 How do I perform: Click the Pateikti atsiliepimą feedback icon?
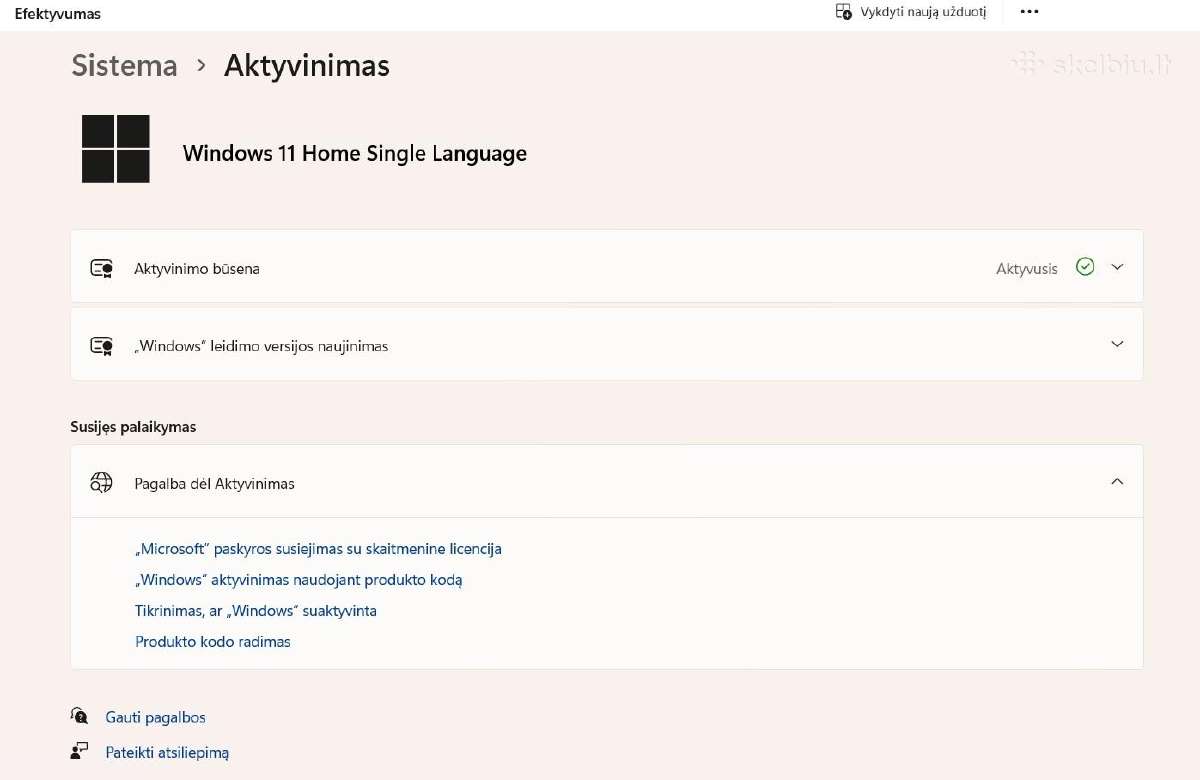click(80, 751)
